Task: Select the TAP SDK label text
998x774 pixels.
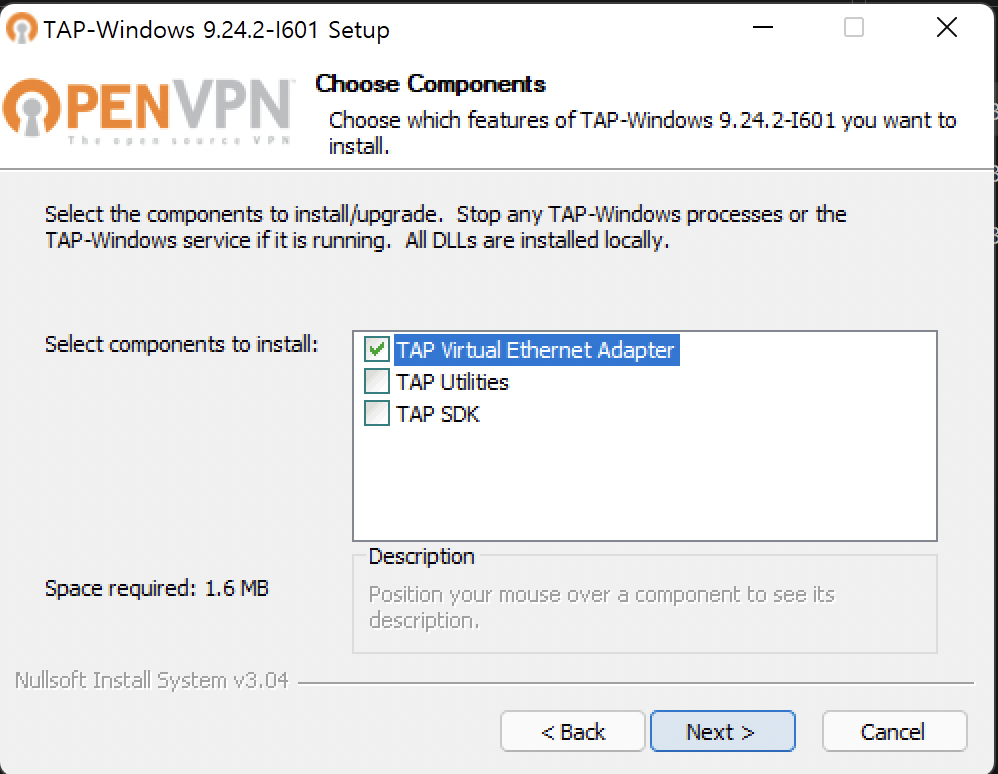Action: tap(437, 414)
